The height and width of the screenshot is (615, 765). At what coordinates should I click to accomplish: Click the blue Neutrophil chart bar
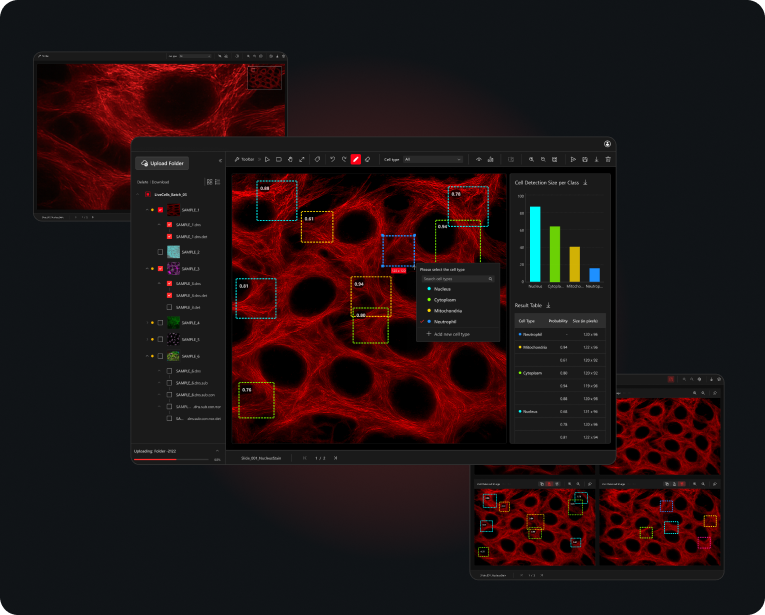point(594,275)
